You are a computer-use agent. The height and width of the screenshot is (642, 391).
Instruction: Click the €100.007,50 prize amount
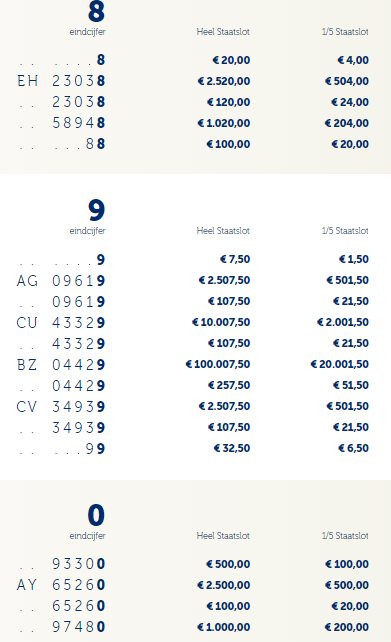click(x=218, y=364)
